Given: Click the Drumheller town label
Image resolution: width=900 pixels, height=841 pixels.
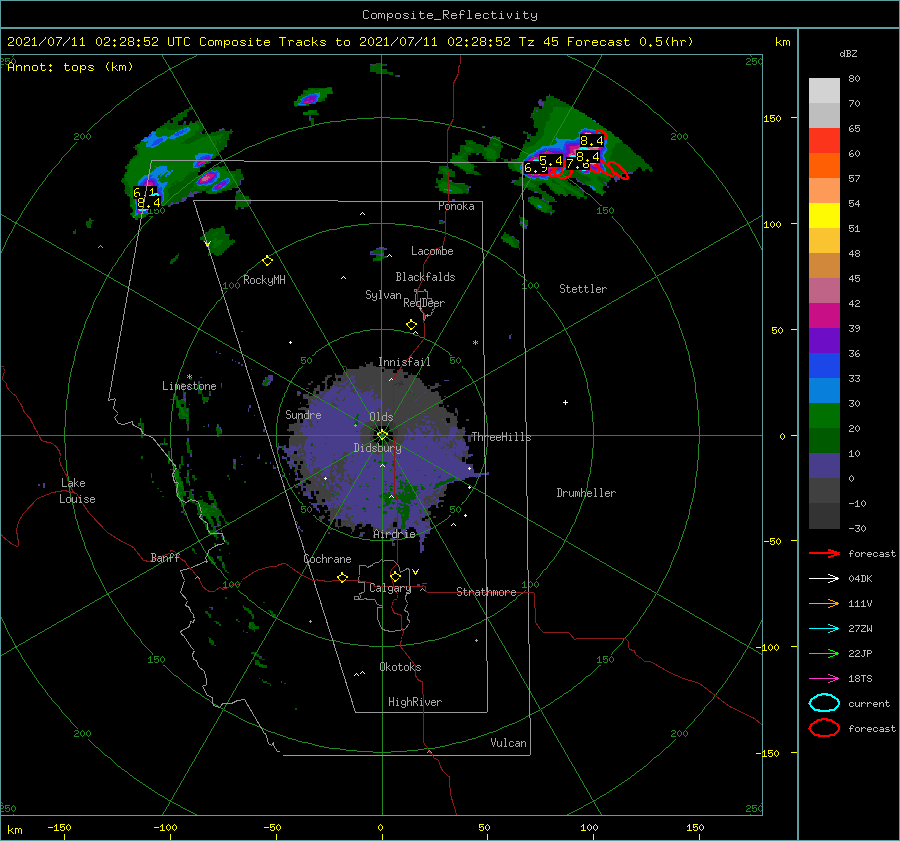Looking at the screenshot, I should [x=586, y=493].
